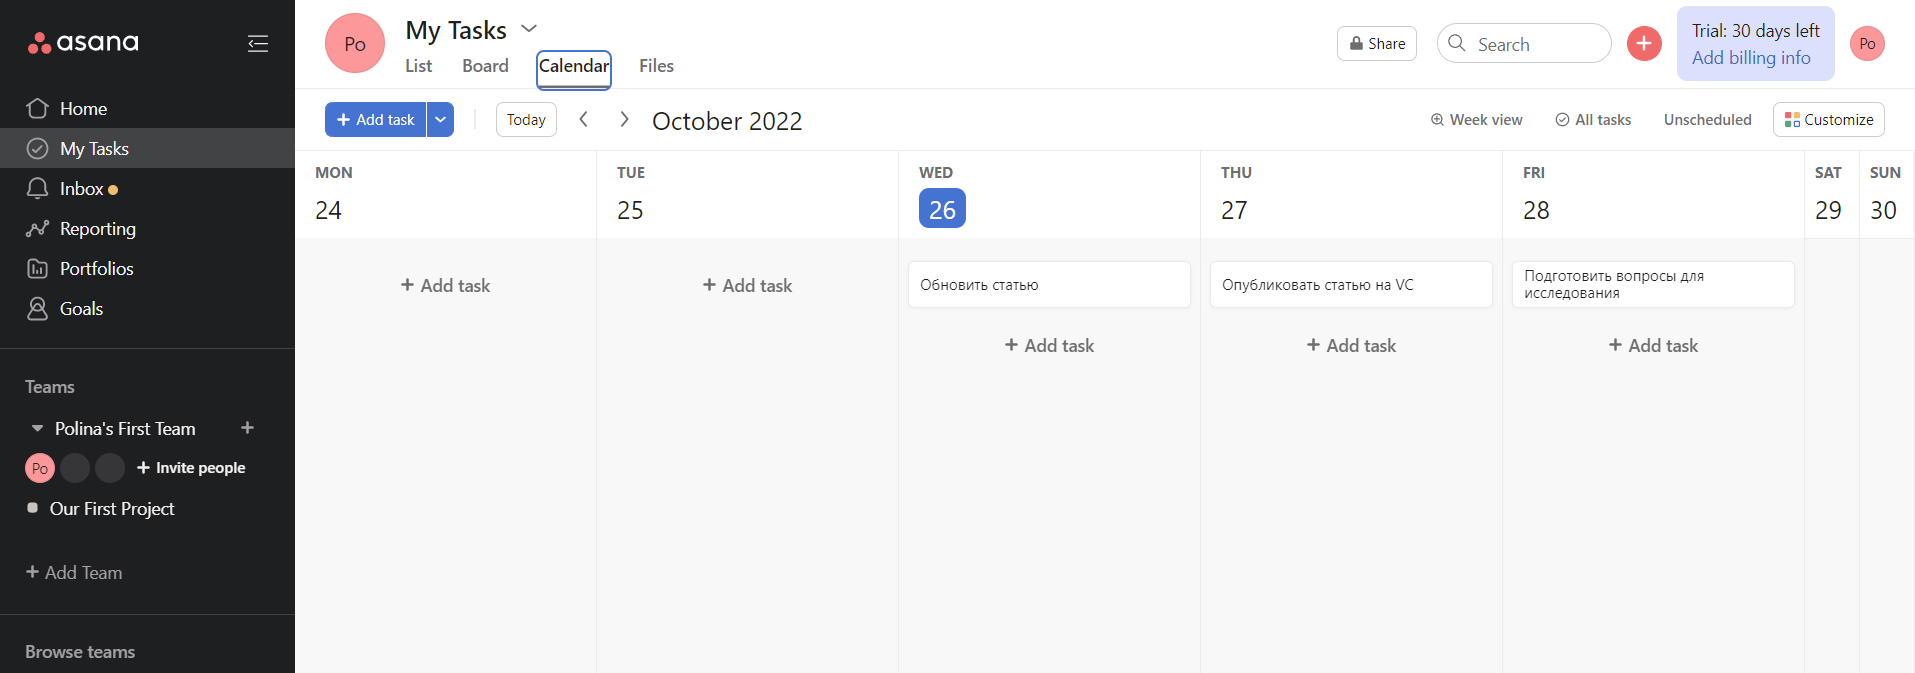Switch to the Board tab

[485, 66]
